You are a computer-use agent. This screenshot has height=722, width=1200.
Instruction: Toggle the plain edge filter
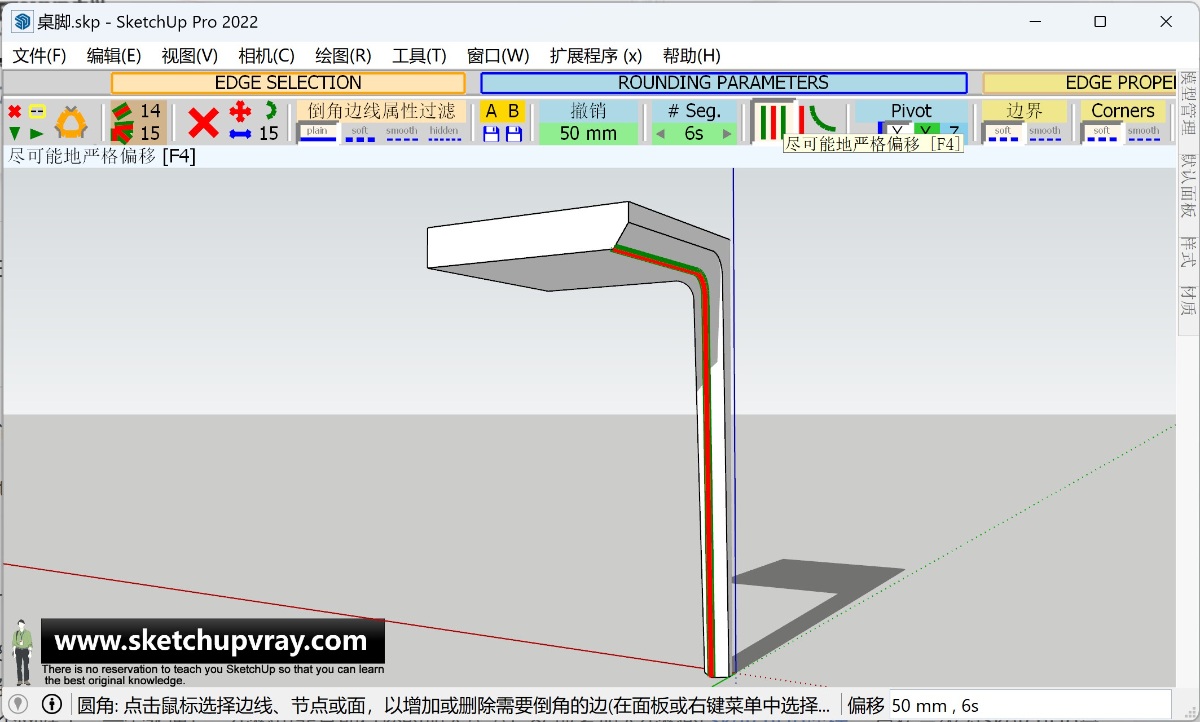pyautogui.click(x=318, y=133)
